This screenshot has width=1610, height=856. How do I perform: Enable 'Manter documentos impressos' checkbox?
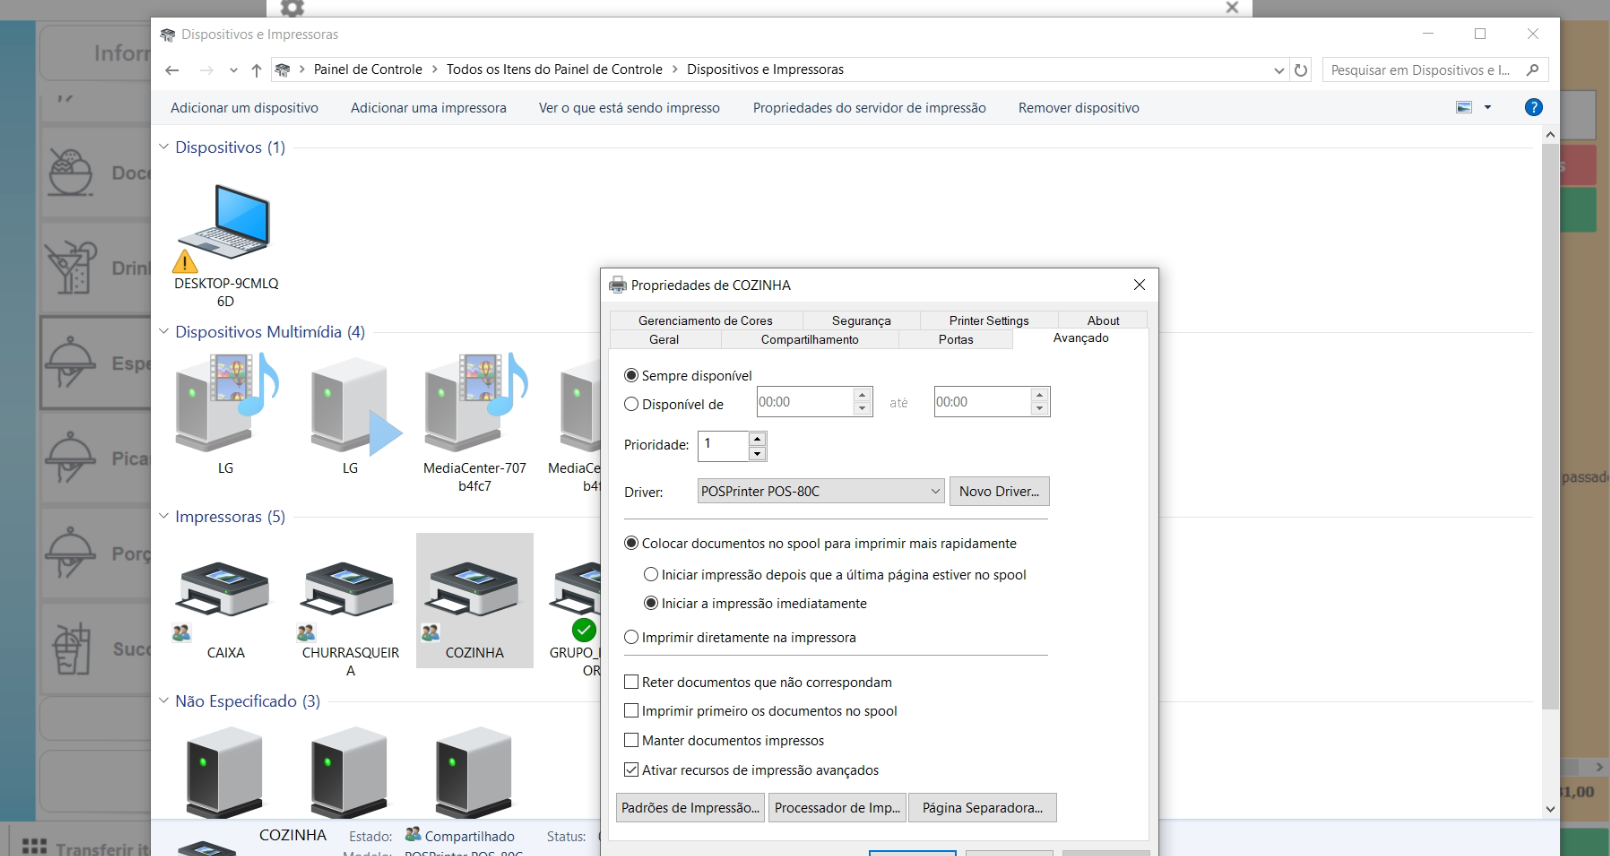[631, 741]
